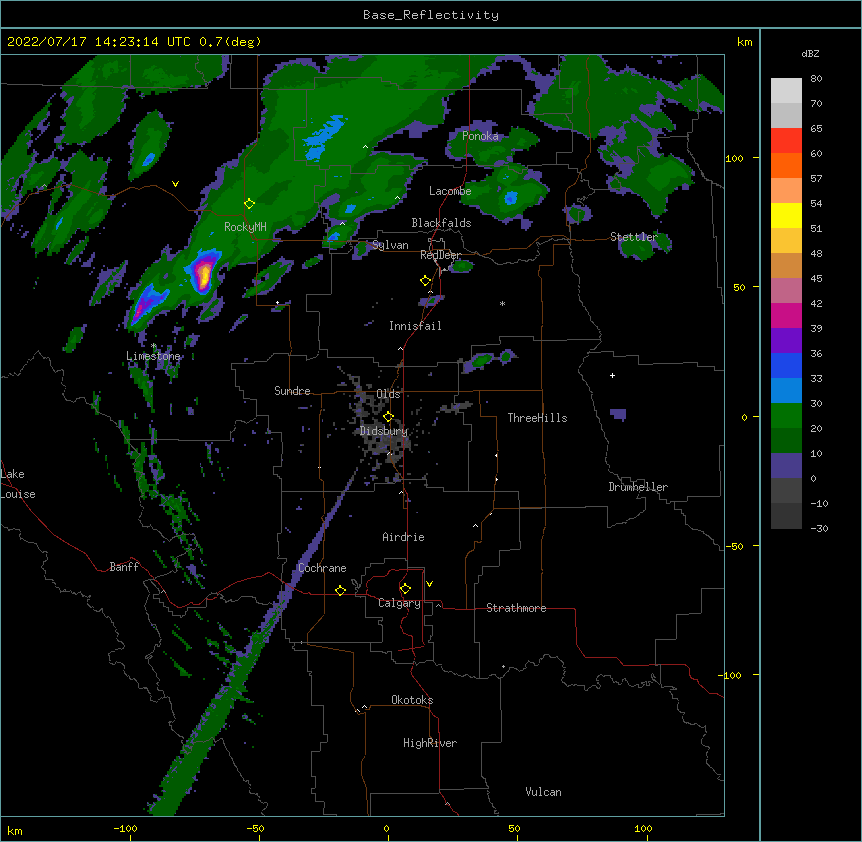
Task: Click the 50 tick on the bottom axis
Action: [514, 828]
